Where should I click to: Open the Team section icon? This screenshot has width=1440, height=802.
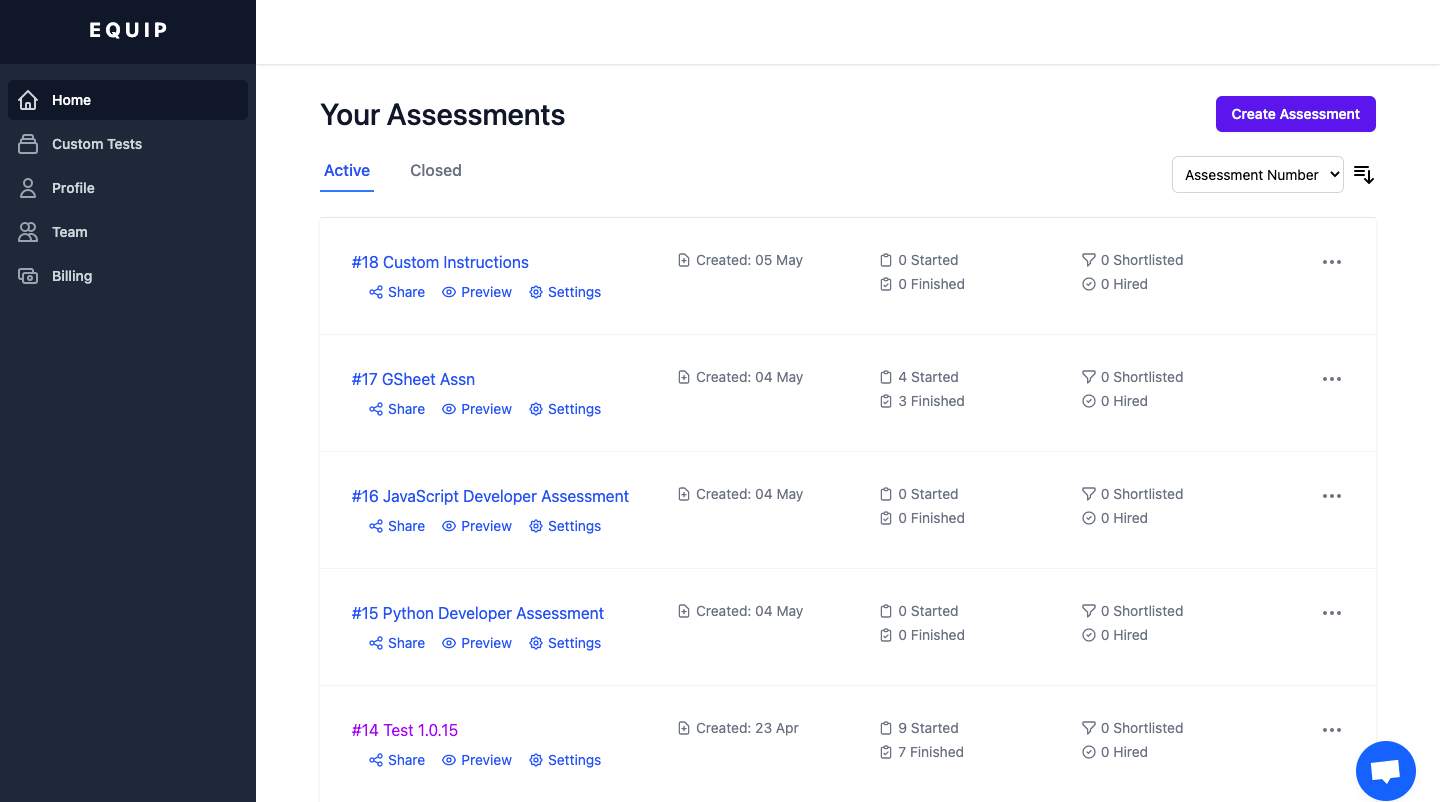28,232
